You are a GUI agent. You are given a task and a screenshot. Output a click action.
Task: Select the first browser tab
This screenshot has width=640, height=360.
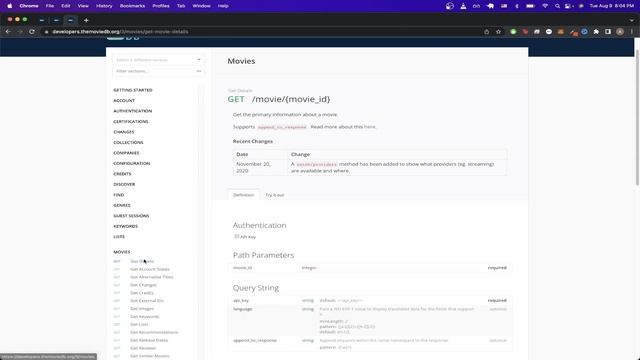tap(42, 20)
